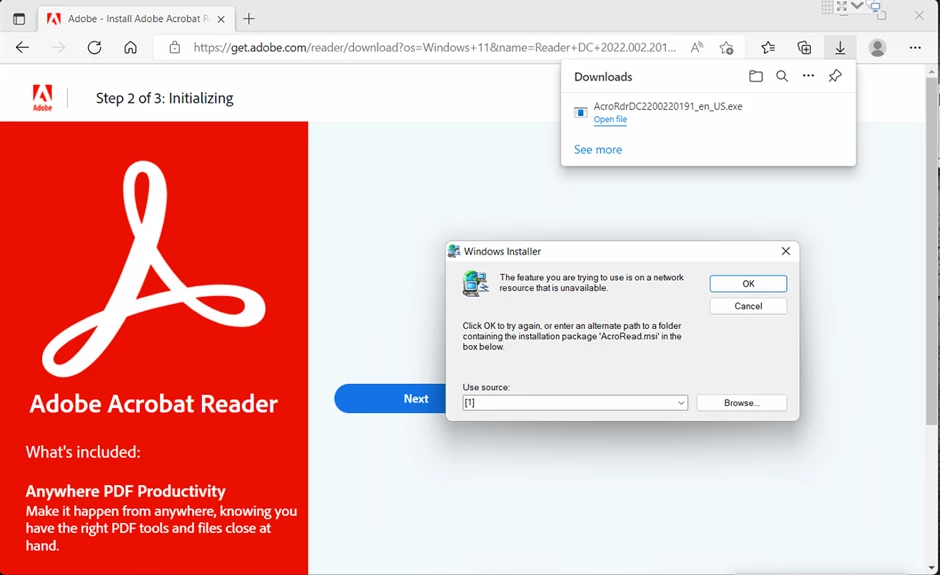Toggle the Downloads toolbar button
This screenshot has width=940, height=575.
tap(840, 47)
